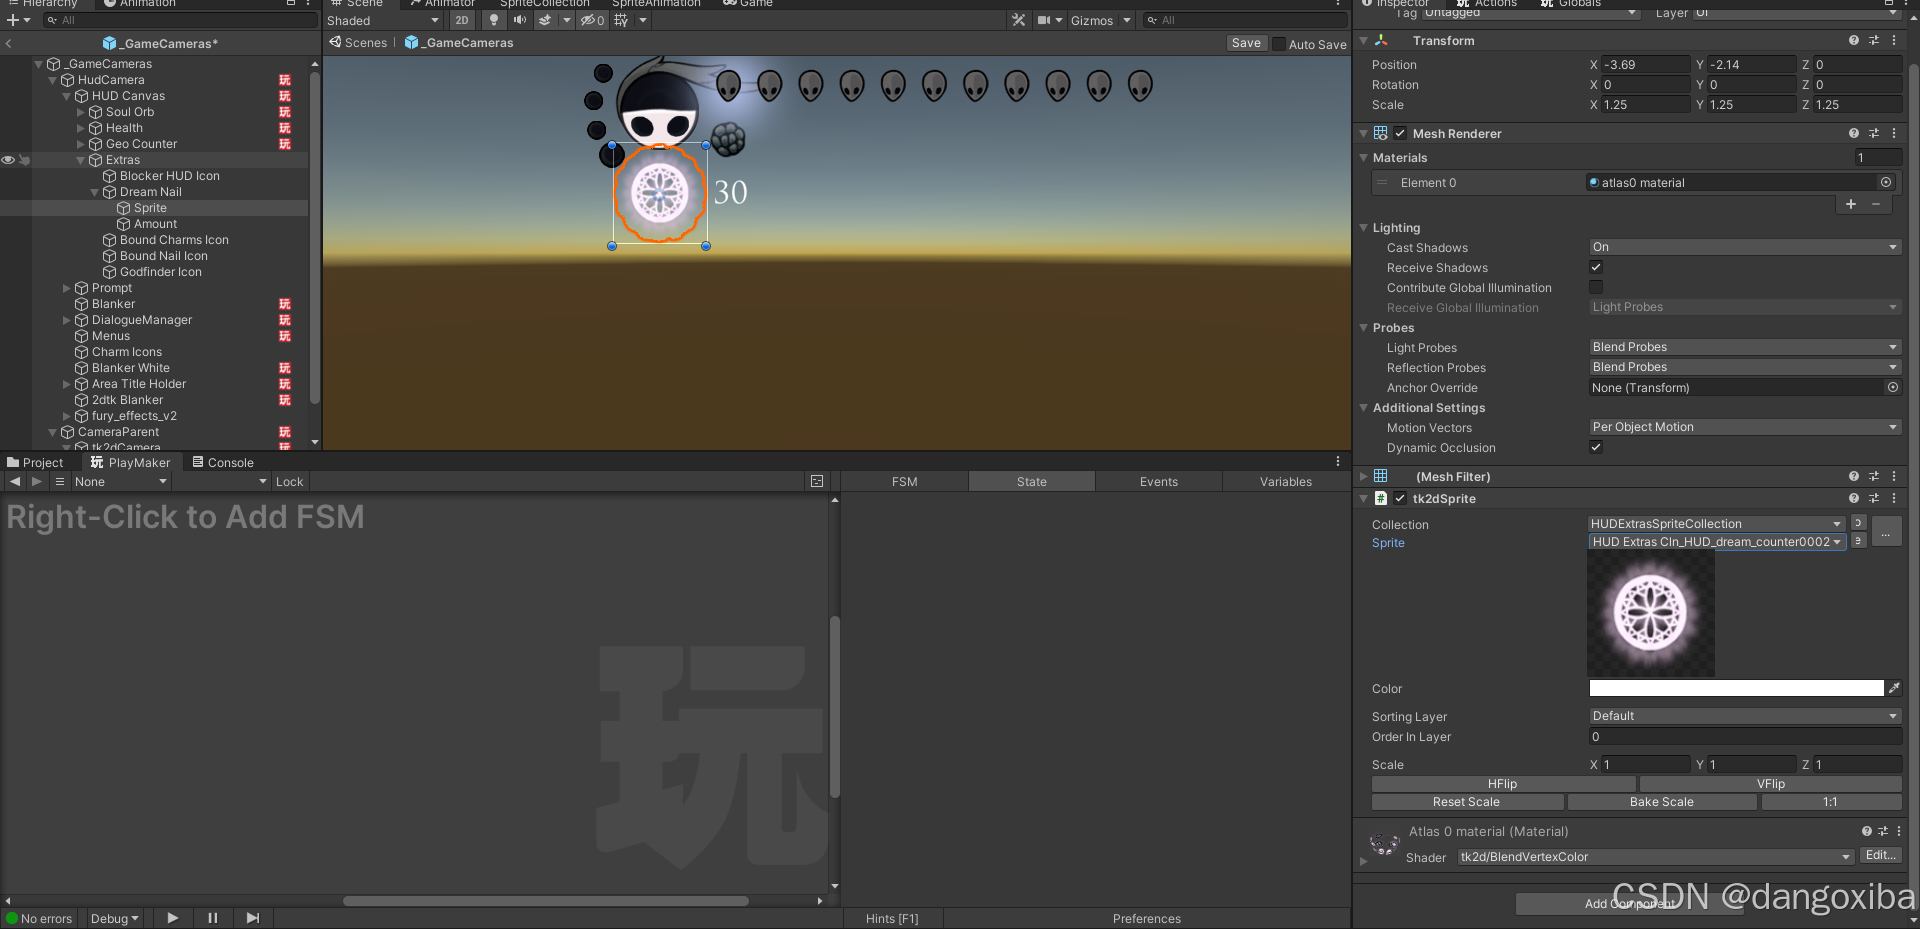Pick color with eyedropper icon
Viewport: 1920px width, 929px height.
pos(1894,688)
